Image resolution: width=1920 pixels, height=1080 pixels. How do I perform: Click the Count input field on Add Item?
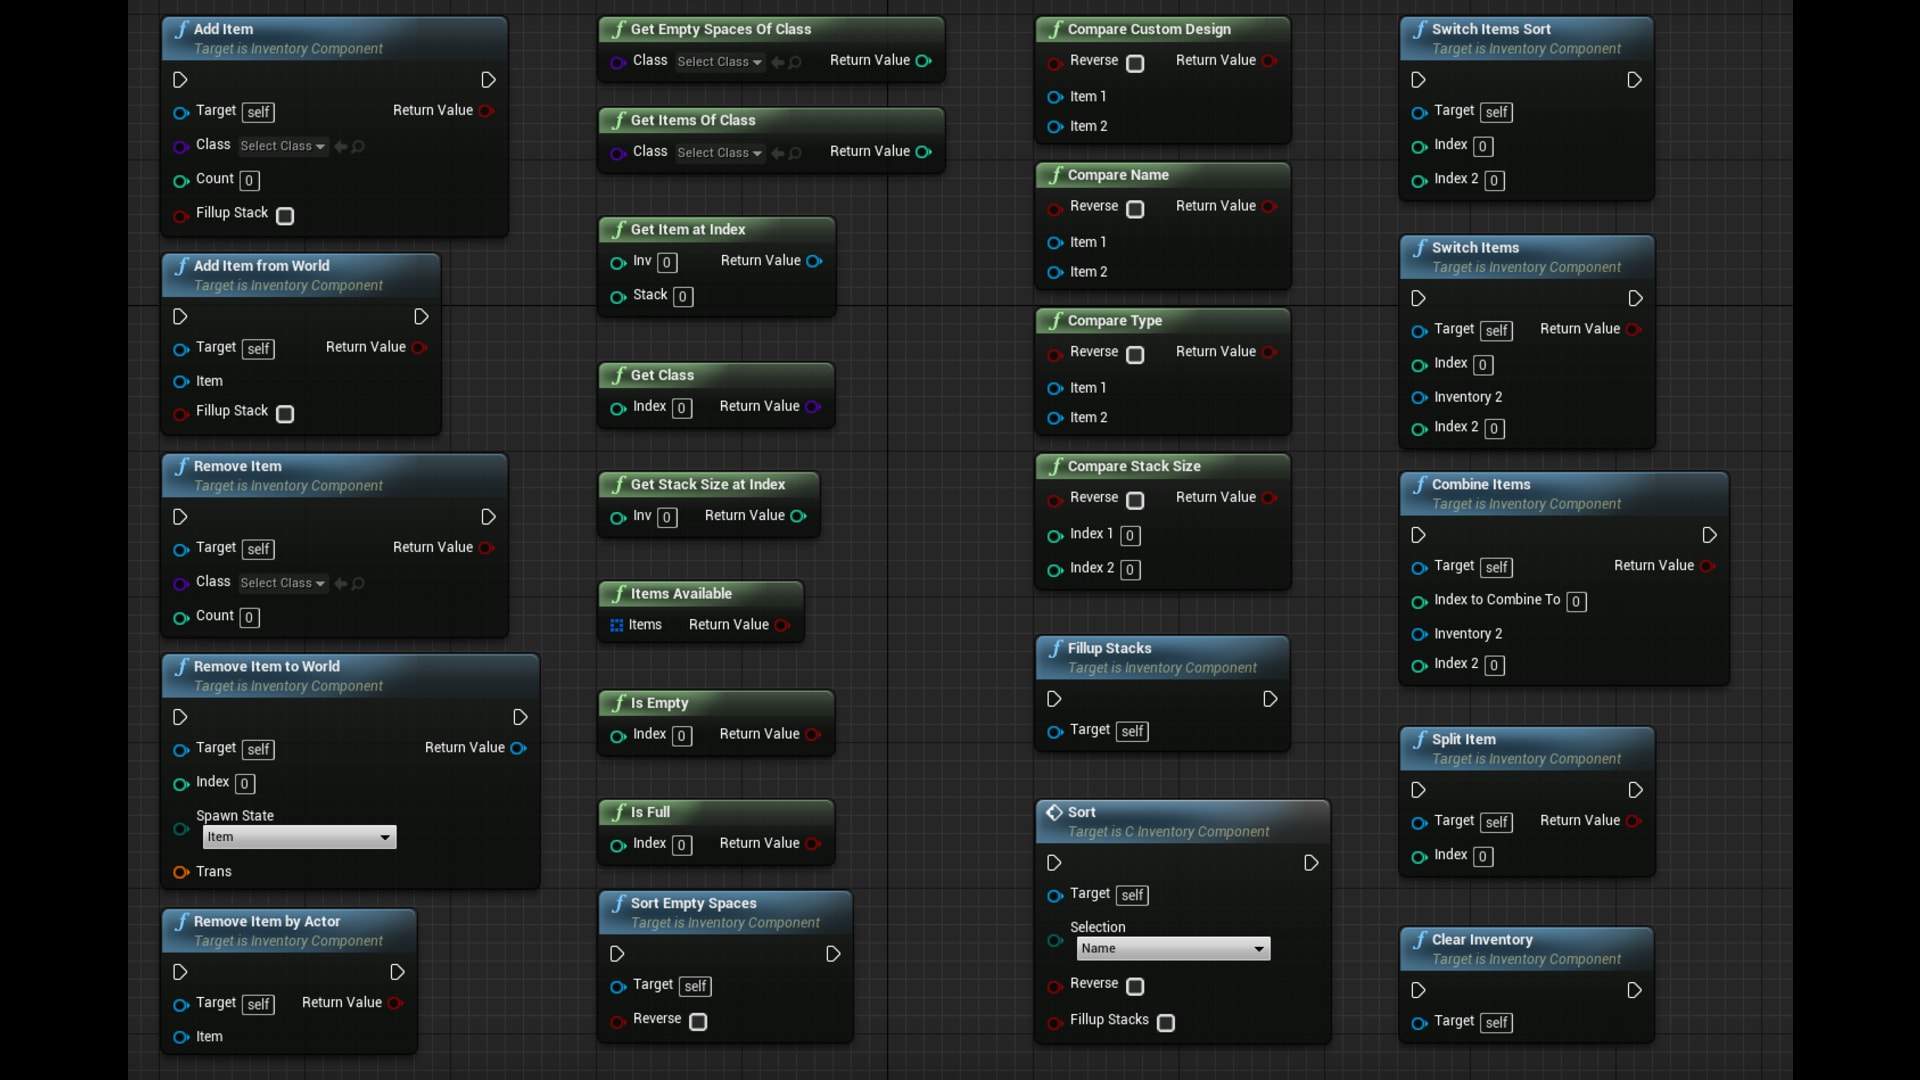pos(249,180)
